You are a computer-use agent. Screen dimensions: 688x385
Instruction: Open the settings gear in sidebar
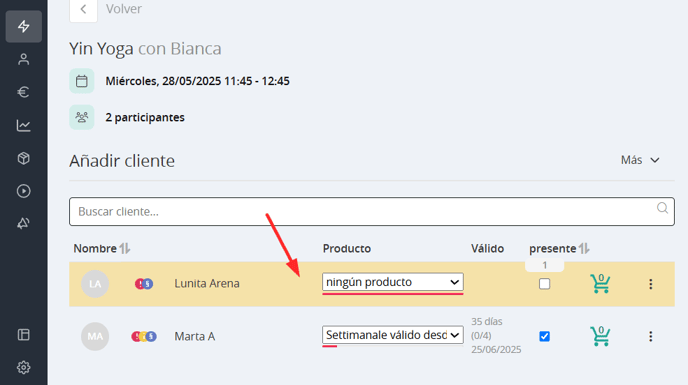tap(24, 367)
